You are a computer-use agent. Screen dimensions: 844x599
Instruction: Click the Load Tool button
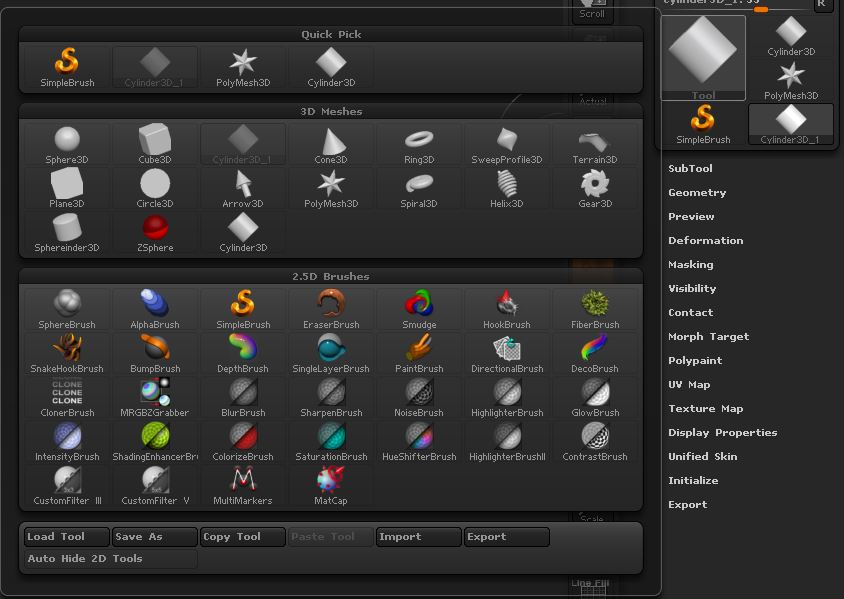pos(67,537)
